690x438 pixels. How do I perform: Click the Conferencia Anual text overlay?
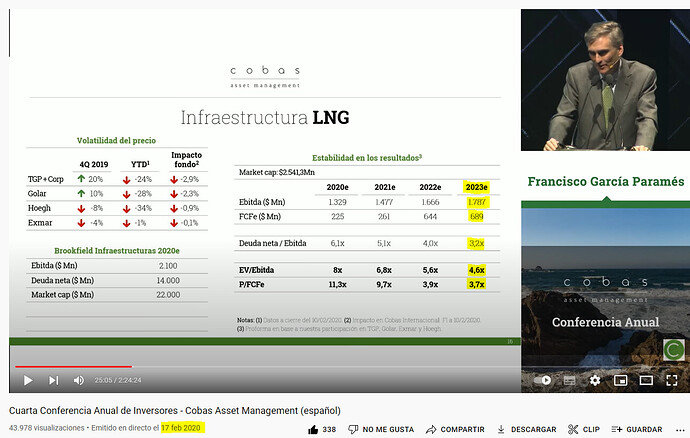click(x=606, y=322)
